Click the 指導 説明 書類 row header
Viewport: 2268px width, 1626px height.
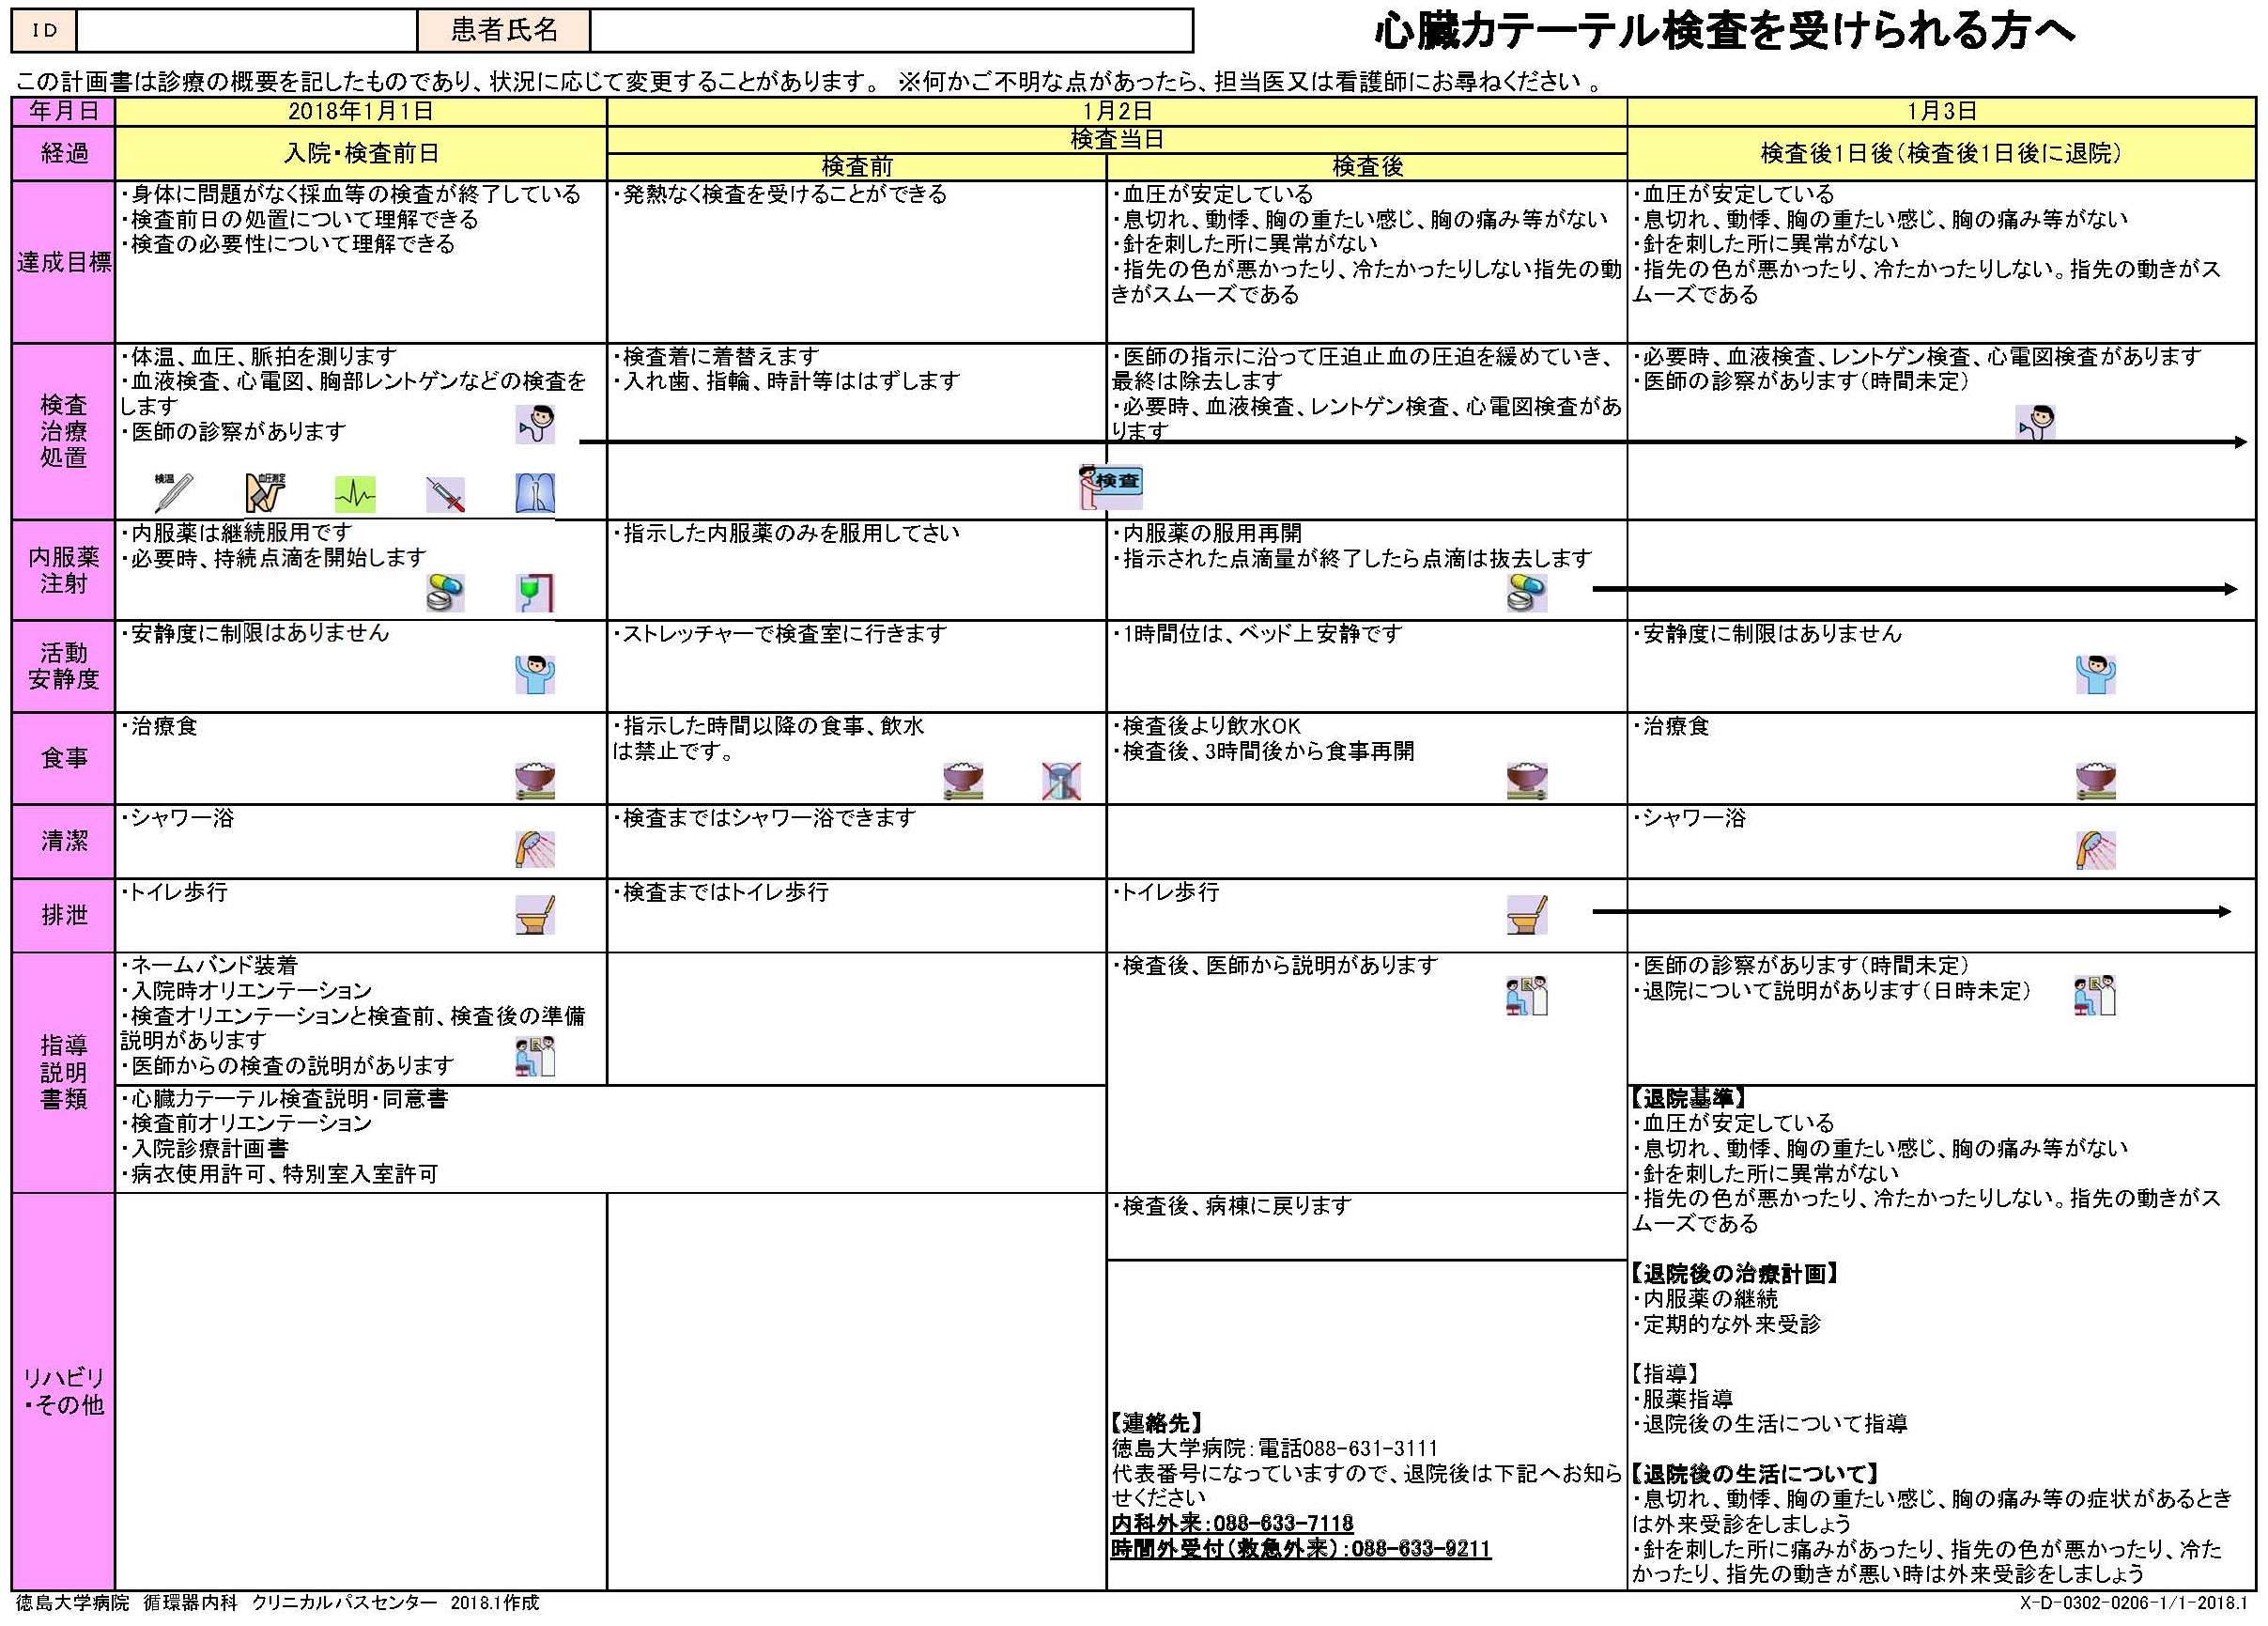64,1072
